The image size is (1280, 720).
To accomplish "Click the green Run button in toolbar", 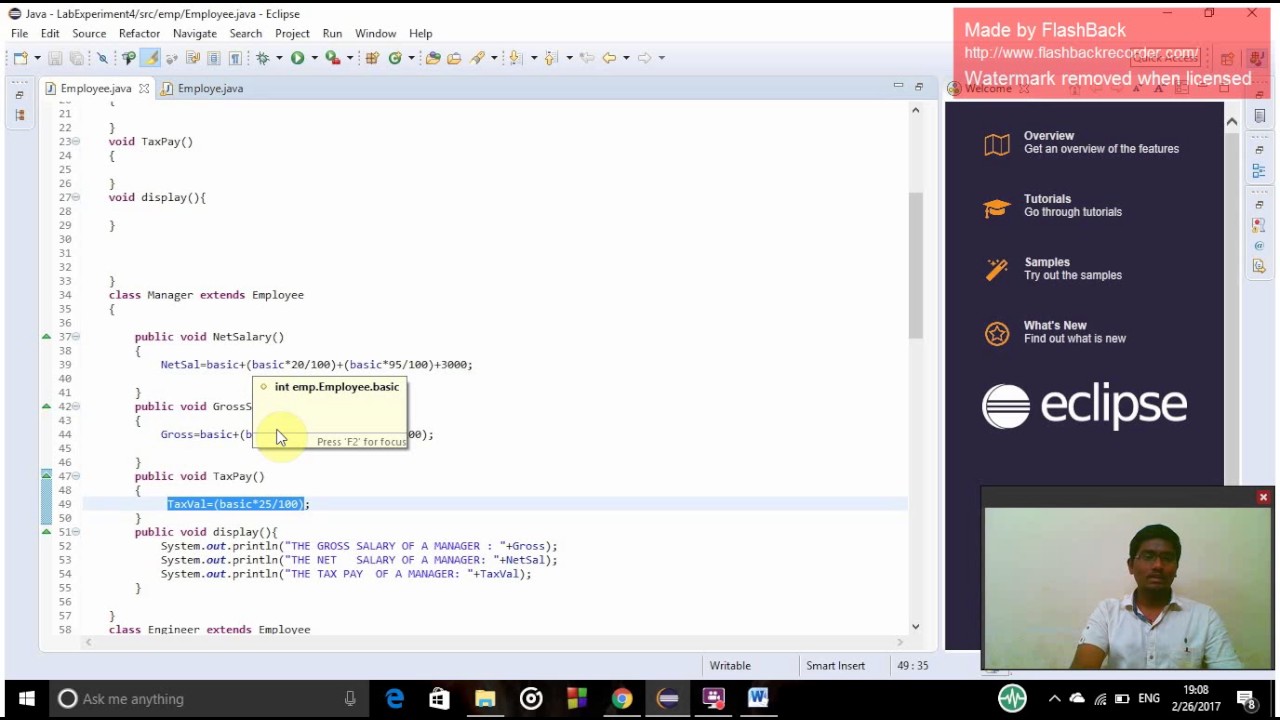I will (x=297, y=58).
